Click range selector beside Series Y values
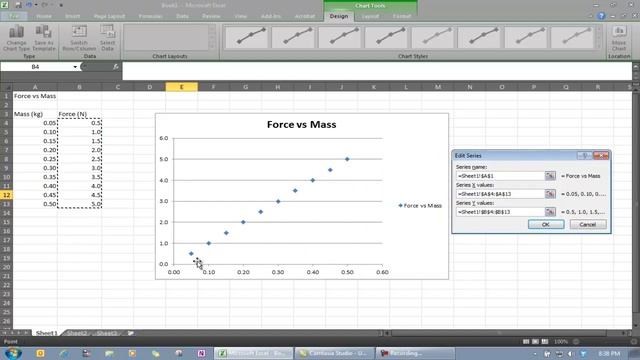This screenshot has height=360, width=640. point(550,211)
